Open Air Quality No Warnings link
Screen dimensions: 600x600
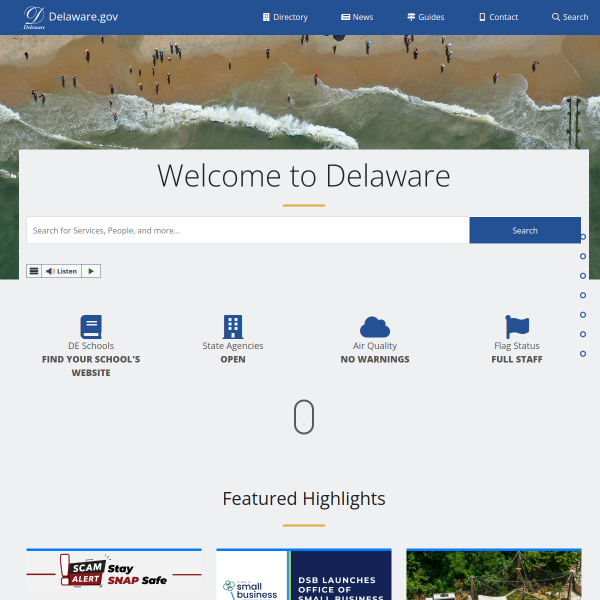point(375,359)
